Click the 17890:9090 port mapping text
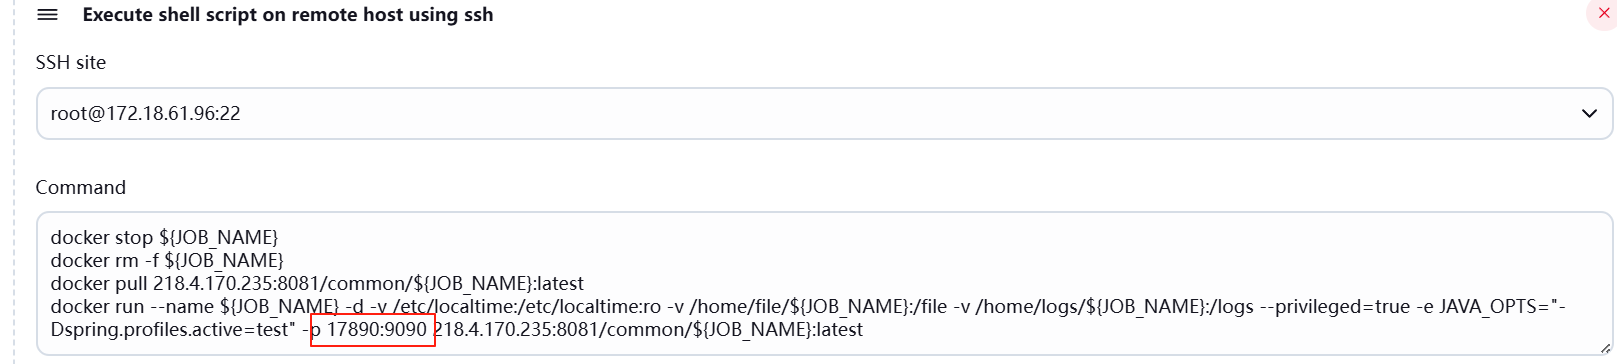 coord(377,329)
